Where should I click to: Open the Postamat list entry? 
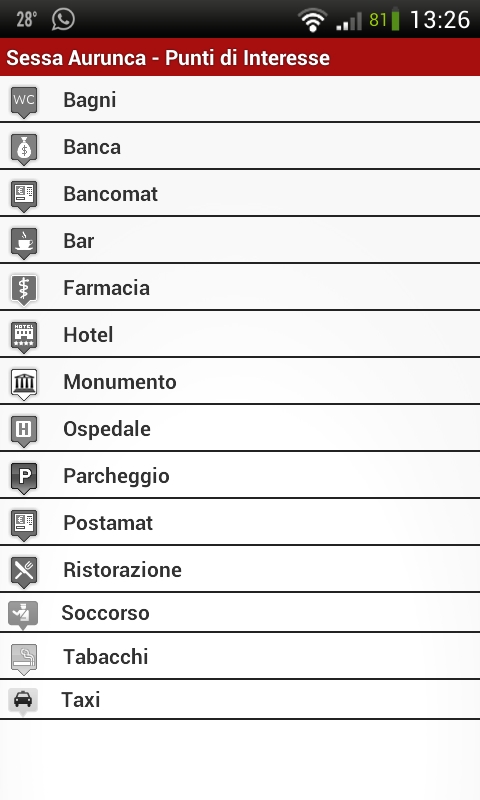click(240, 522)
